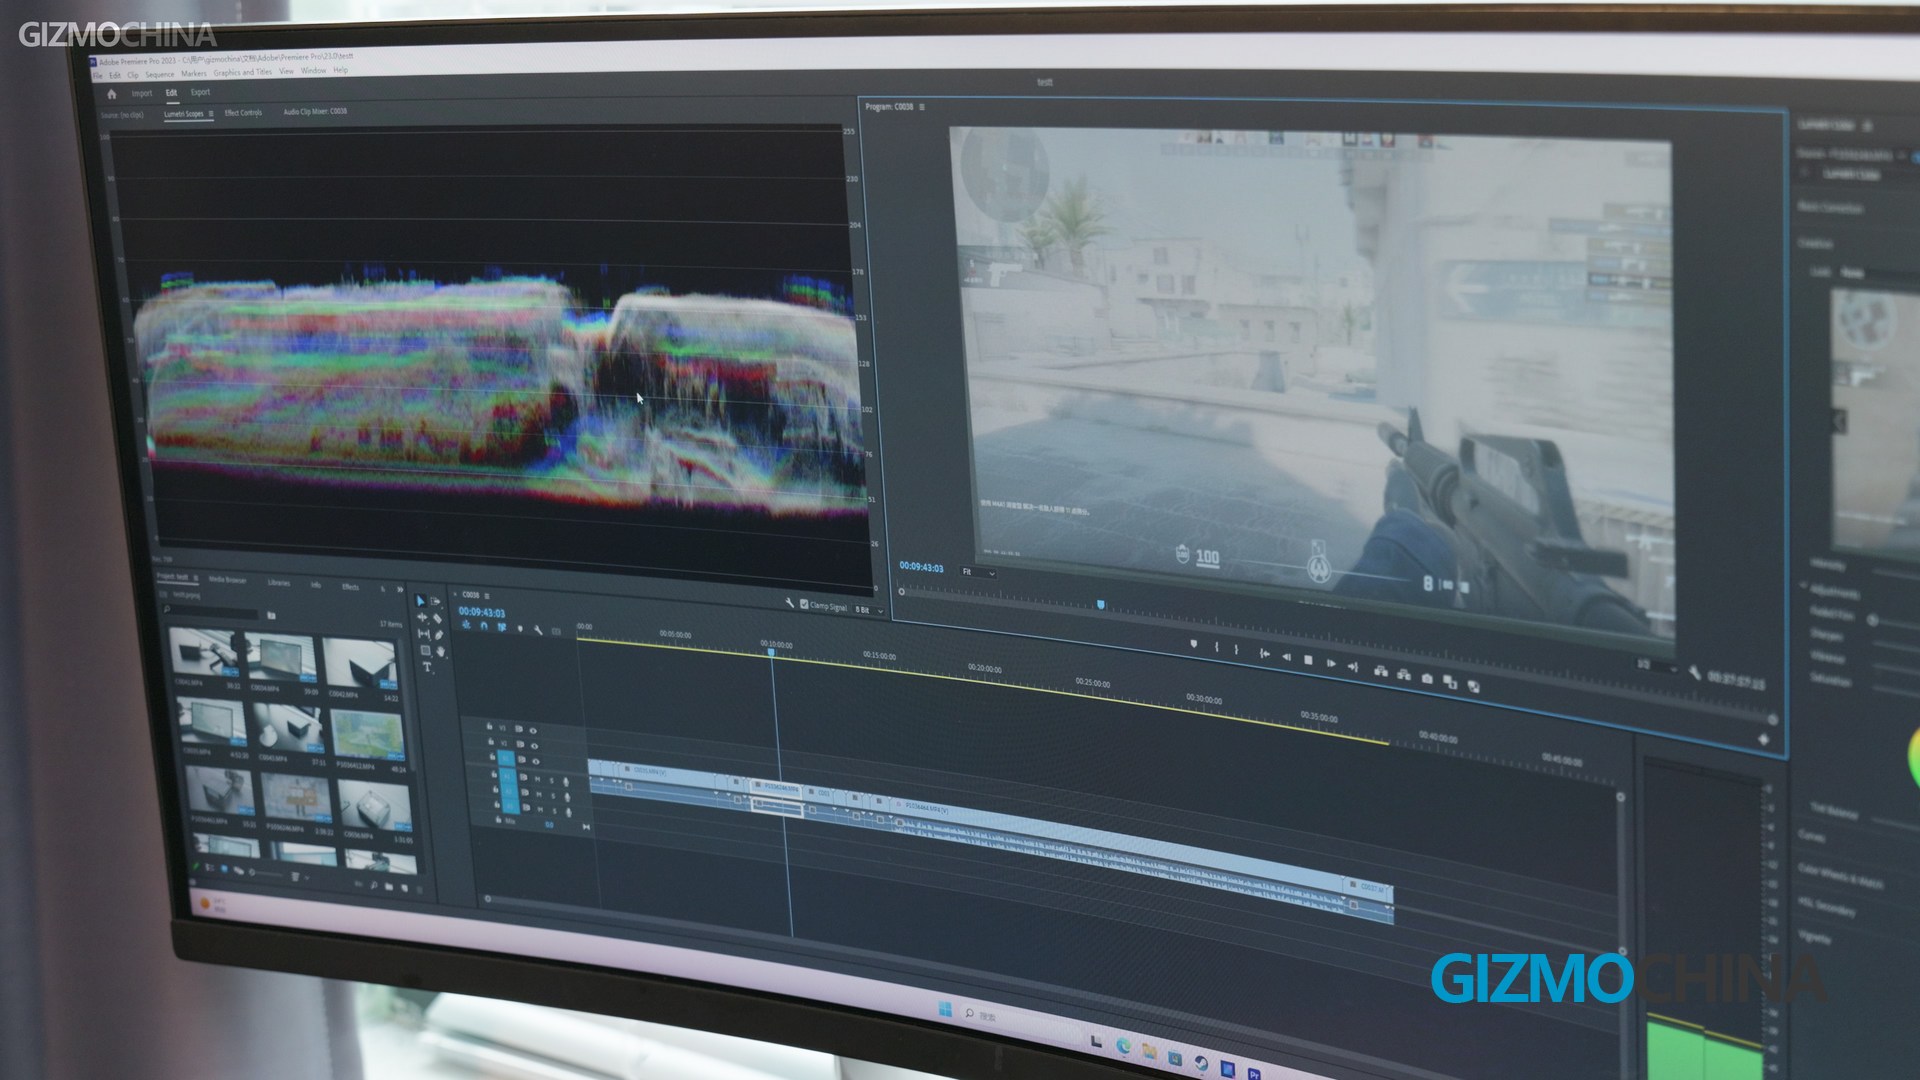Select the Pen tool
Viewport: 1920px width, 1080px height.
(x=438, y=635)
